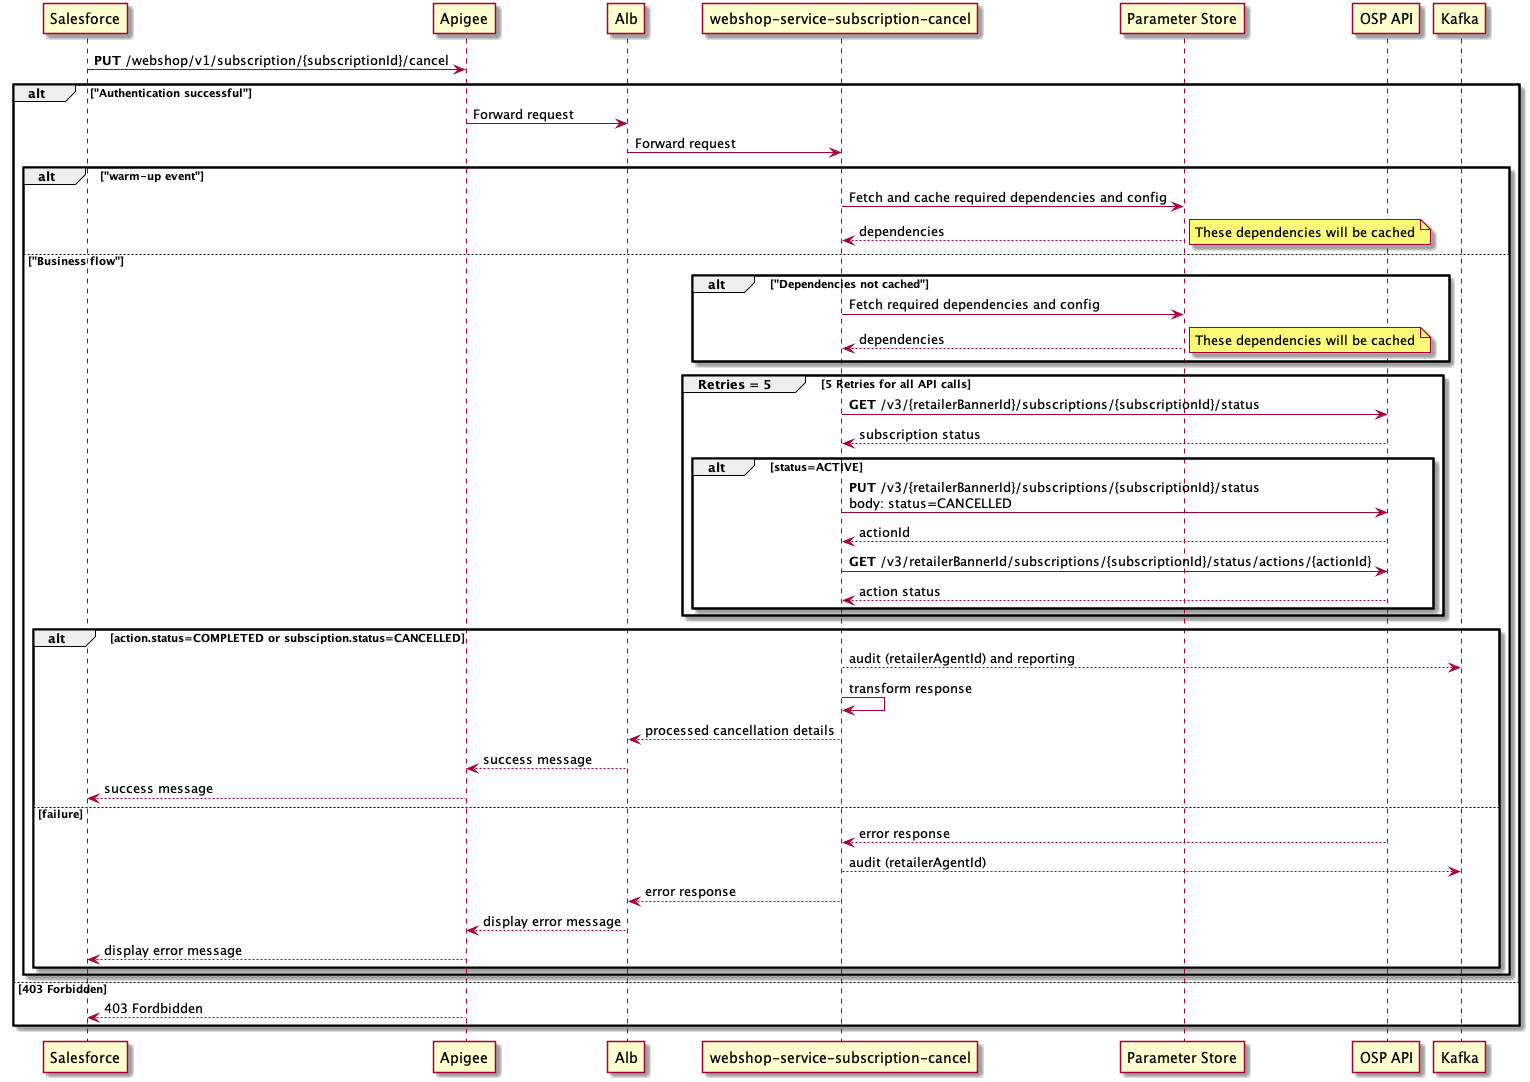Screen dimensions: 1530x1082
Task: Click the "action status" reply message
Action: pyautogui.click(x=899, y=592)
